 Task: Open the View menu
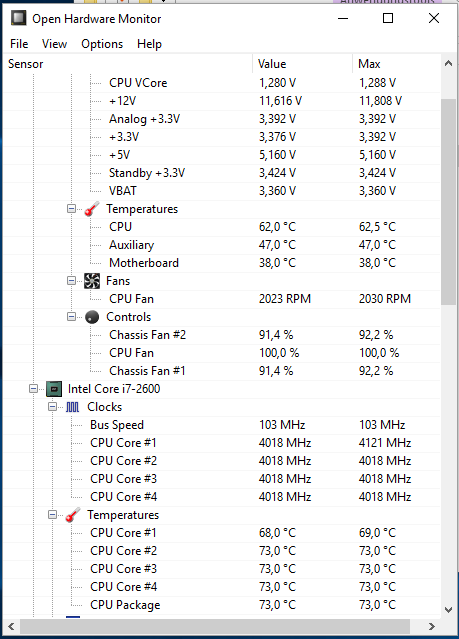54,44
